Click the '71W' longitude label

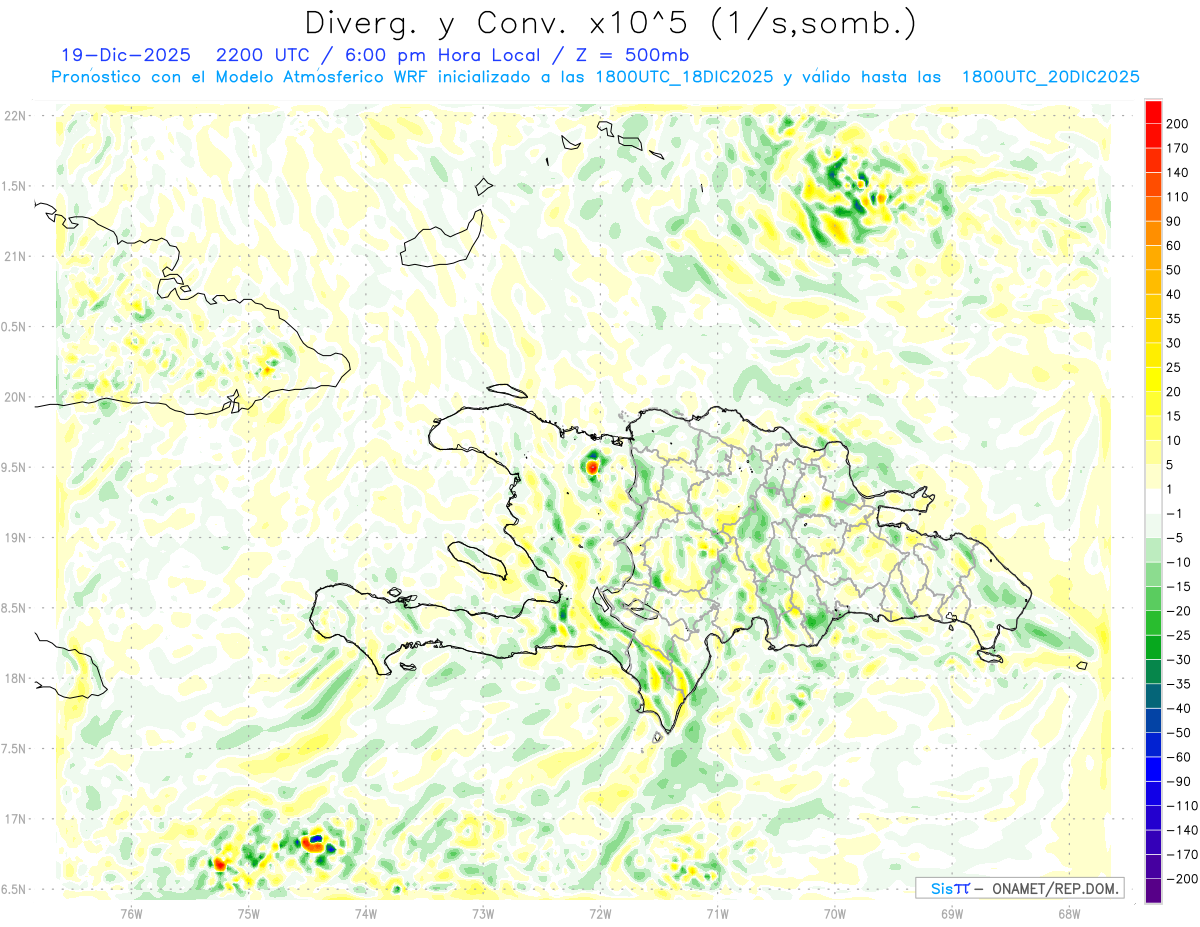click(717, 913)
